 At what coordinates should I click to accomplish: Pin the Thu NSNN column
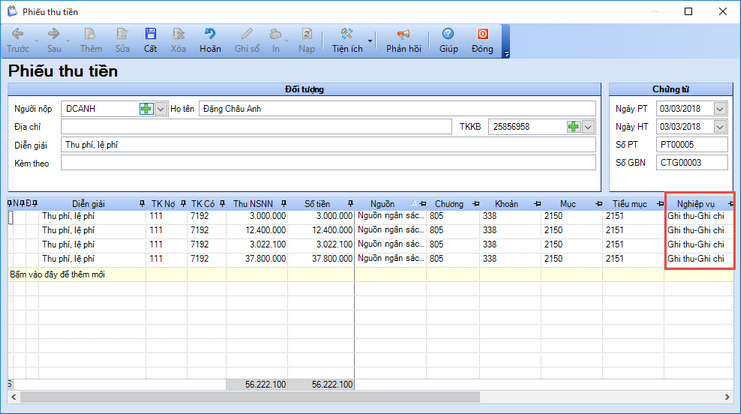284,204
